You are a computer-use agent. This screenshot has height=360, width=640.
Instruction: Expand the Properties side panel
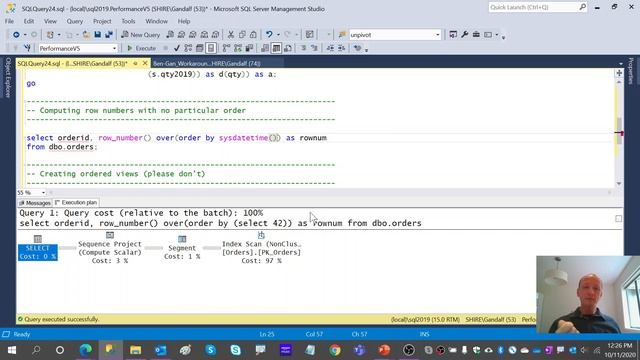(x=631, y=71)
